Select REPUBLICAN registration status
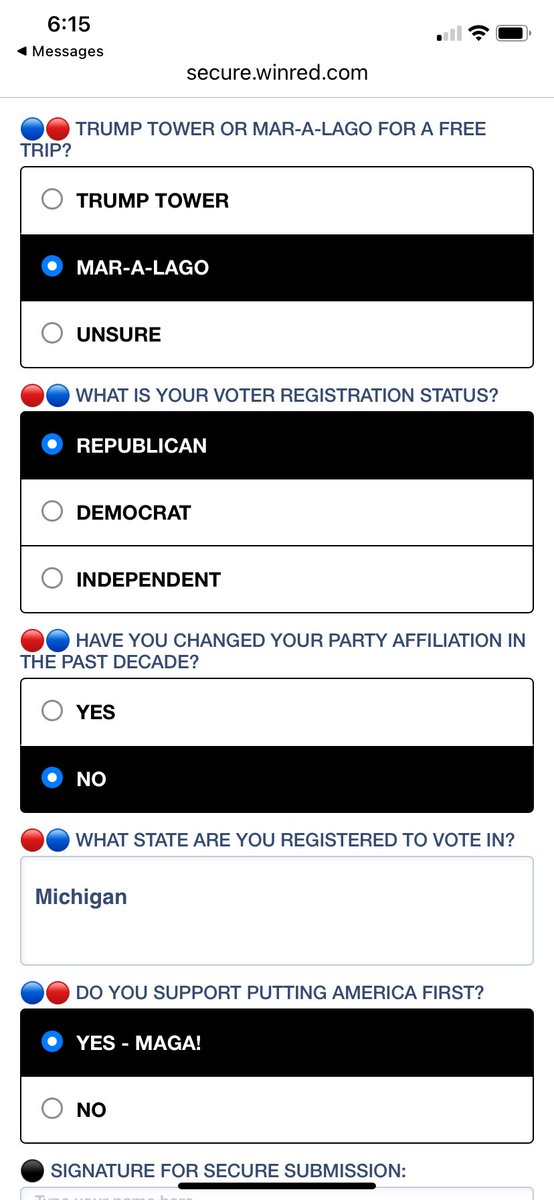The height and width of the screenshot is (1200, 554). pos(277,445)
